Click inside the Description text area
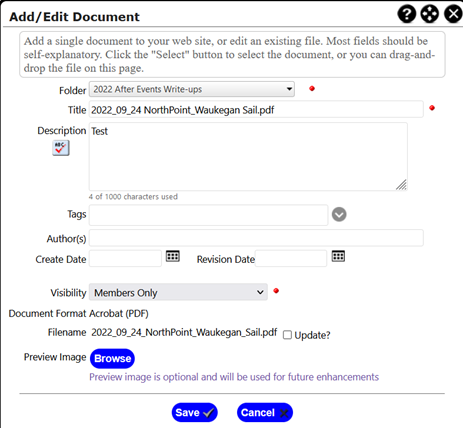The height and width of the screenshot is (428, 463). 248,157
